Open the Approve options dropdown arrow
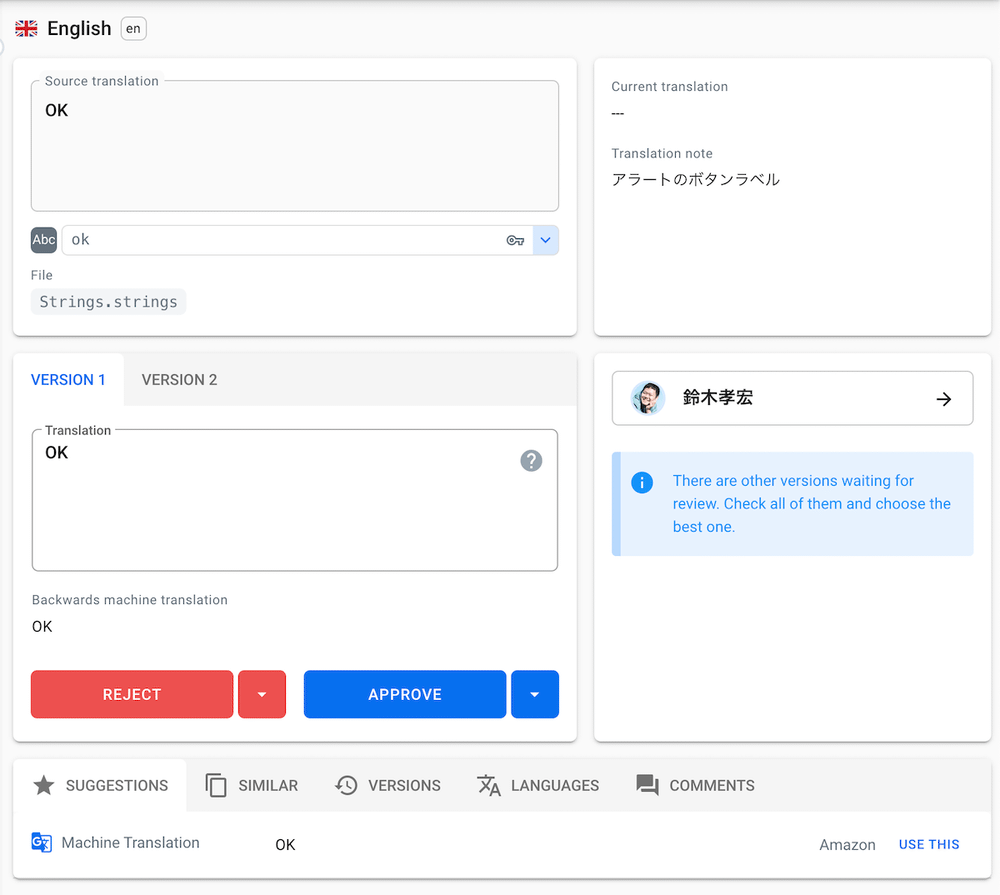 pos(535,695)
